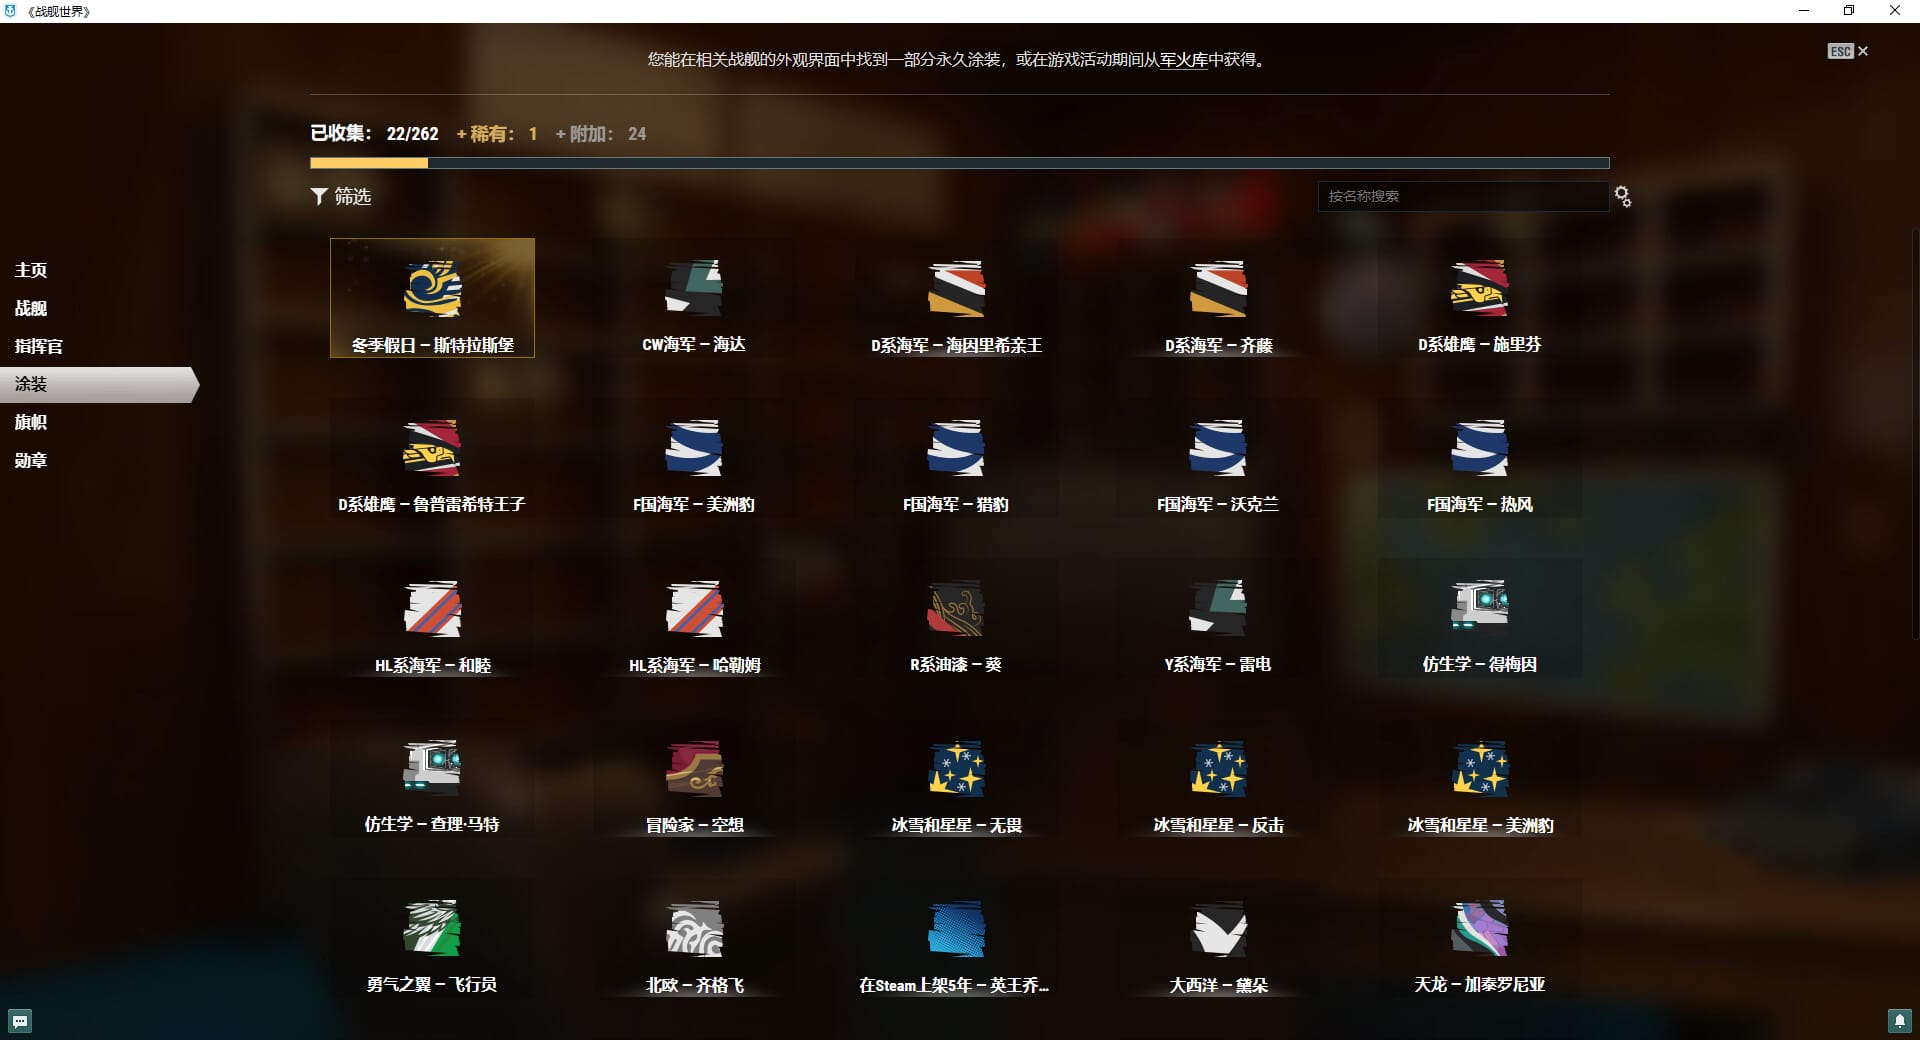Click the collection progress bar

959,163
